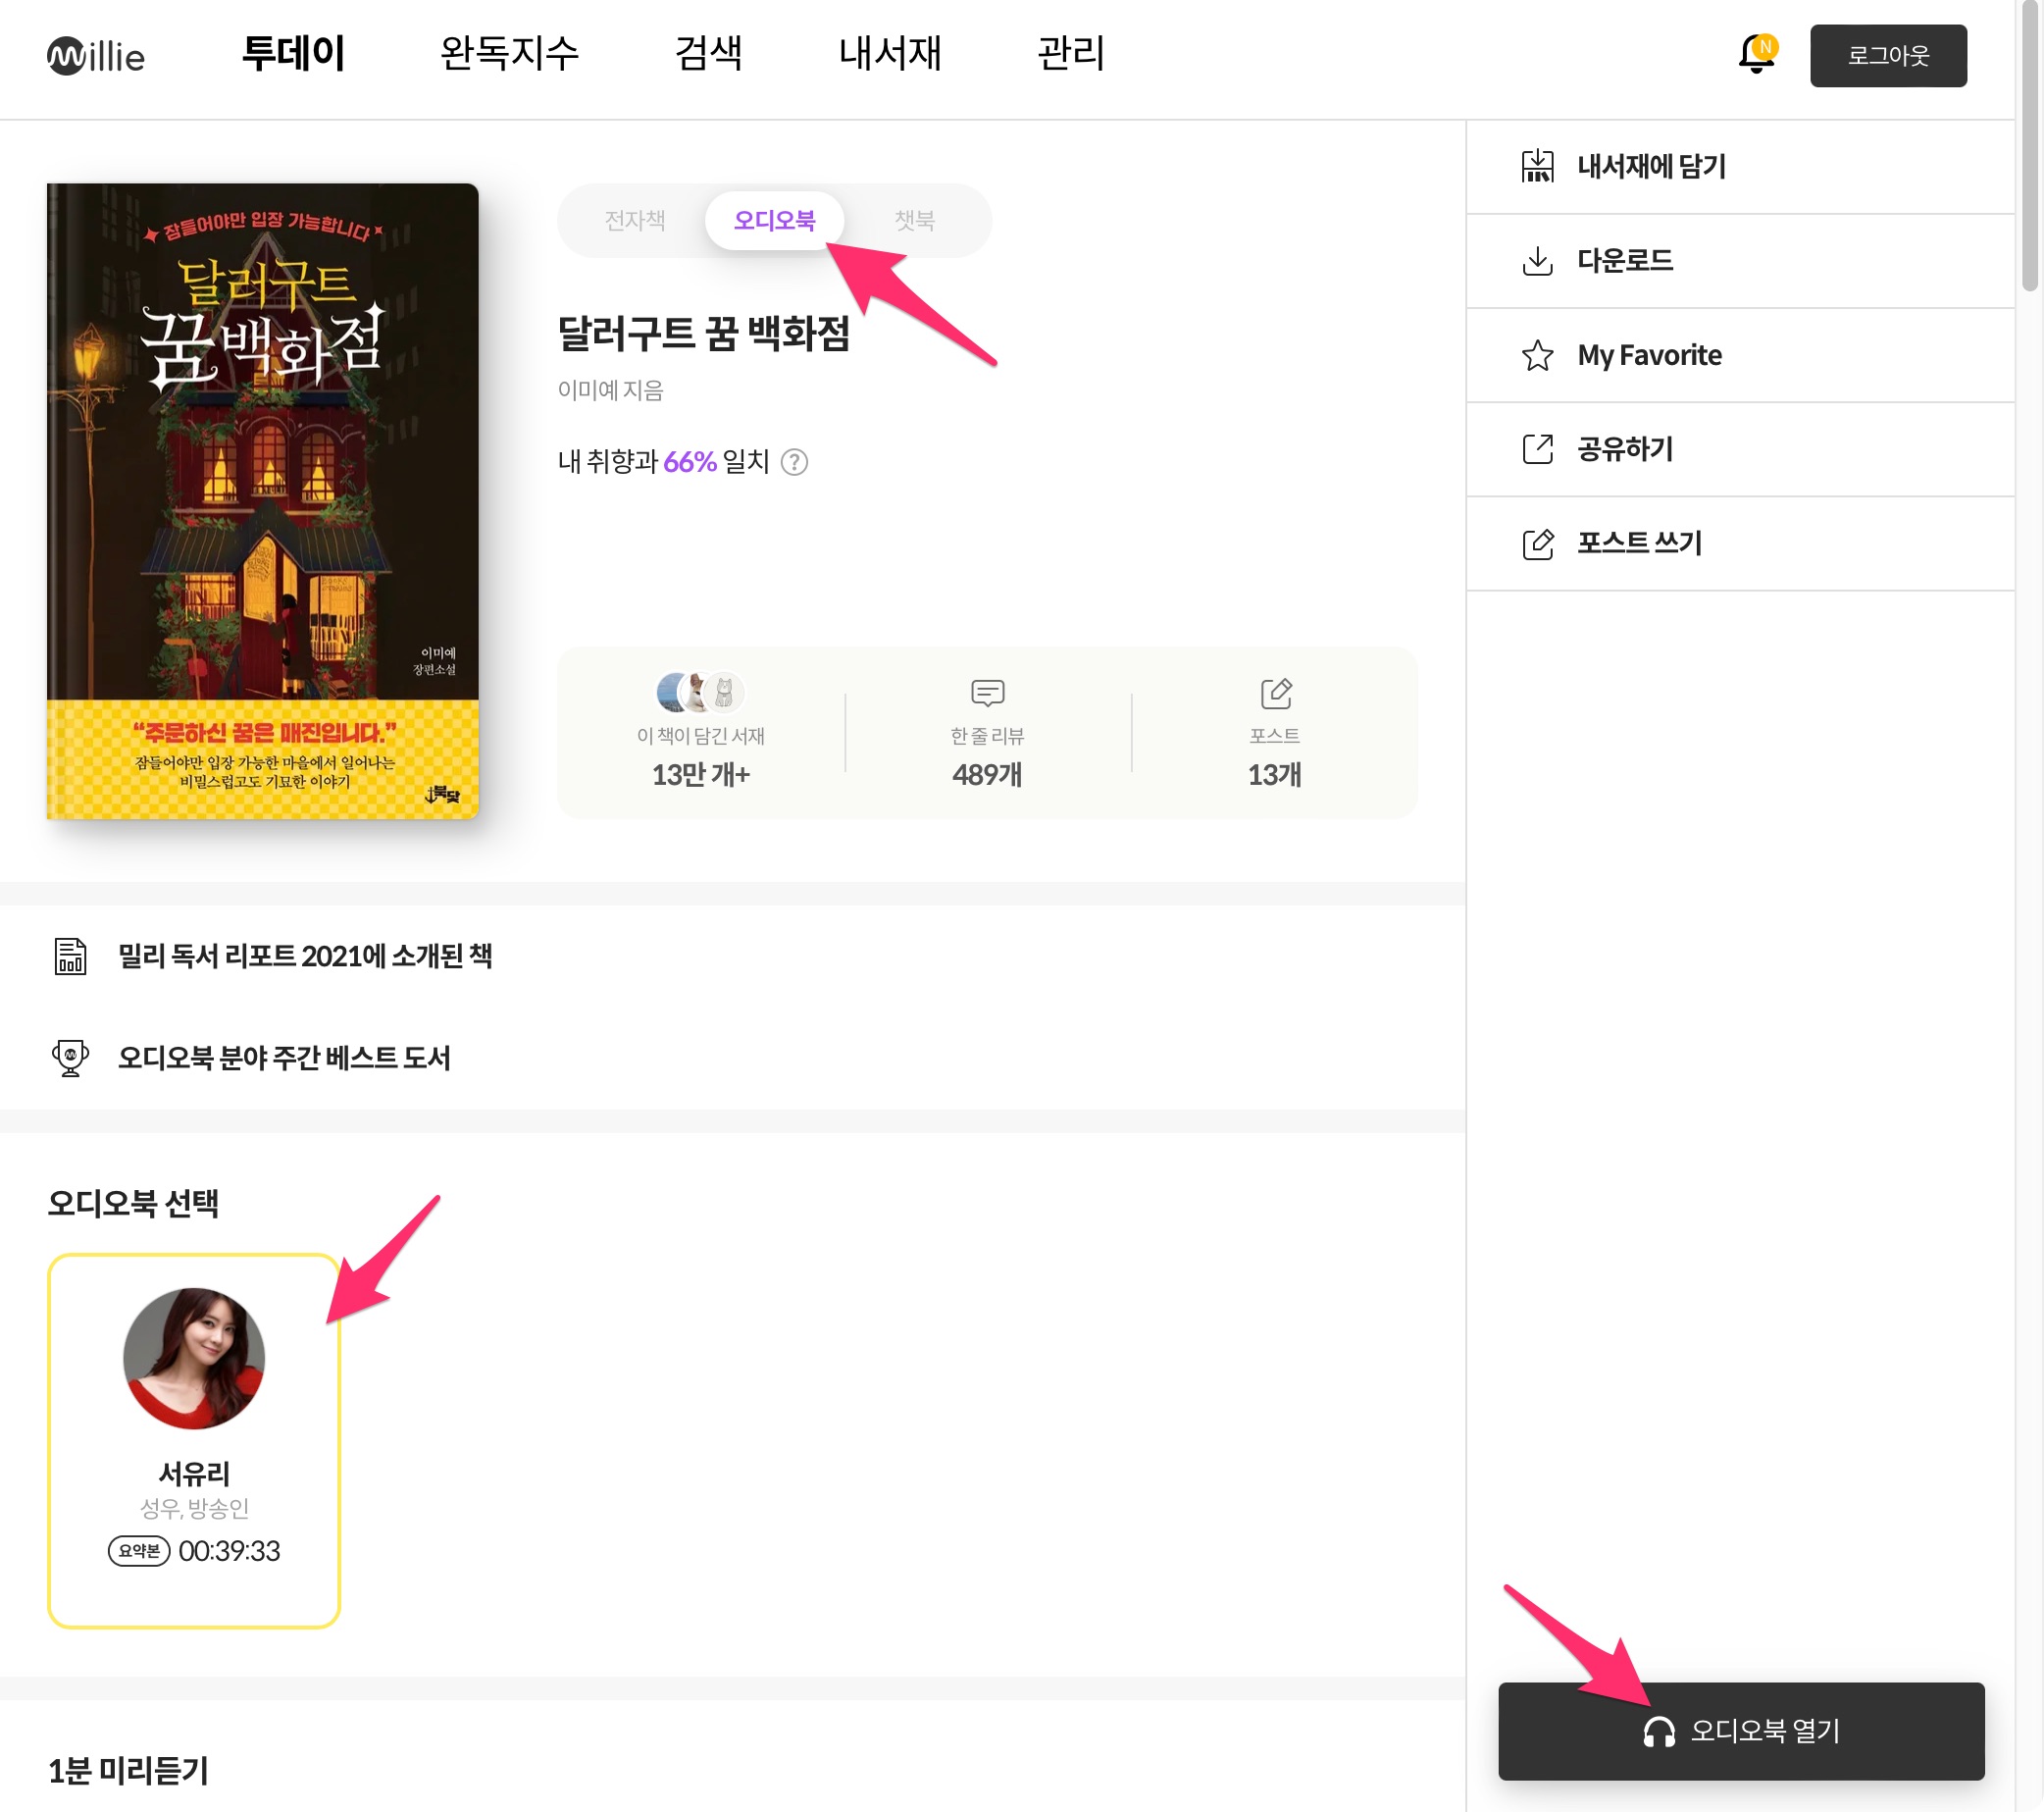The width and height of the screenshot is (2044, 1812).
Task: Select the 오디오북 format toggle
Action: click(x=774, y=220)
